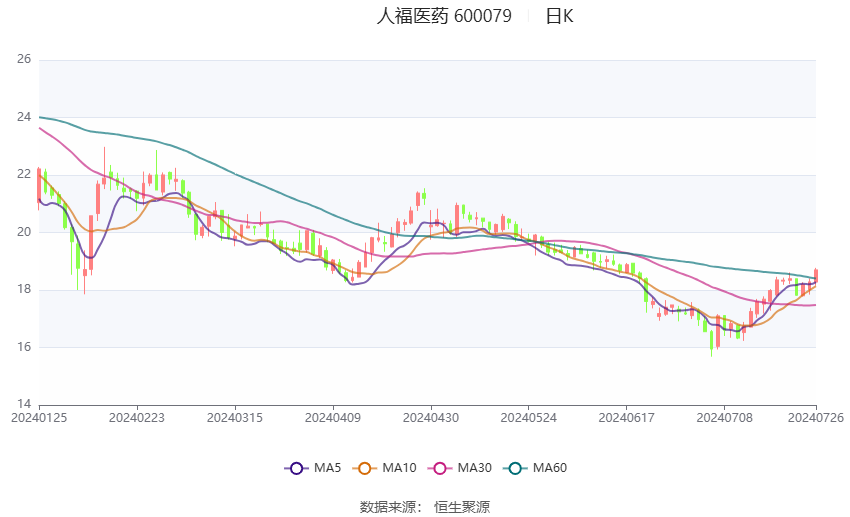Click the 22 price axis label
The height and width of the screenshot is (517, 850).
(x=24, y=175)
